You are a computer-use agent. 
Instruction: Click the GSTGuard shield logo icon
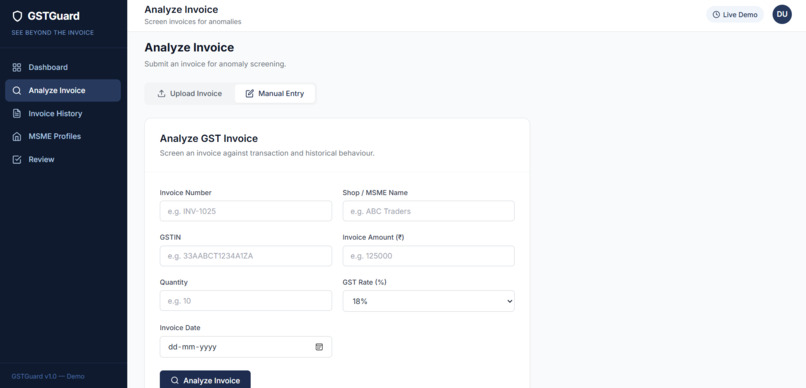pos(17,16)
